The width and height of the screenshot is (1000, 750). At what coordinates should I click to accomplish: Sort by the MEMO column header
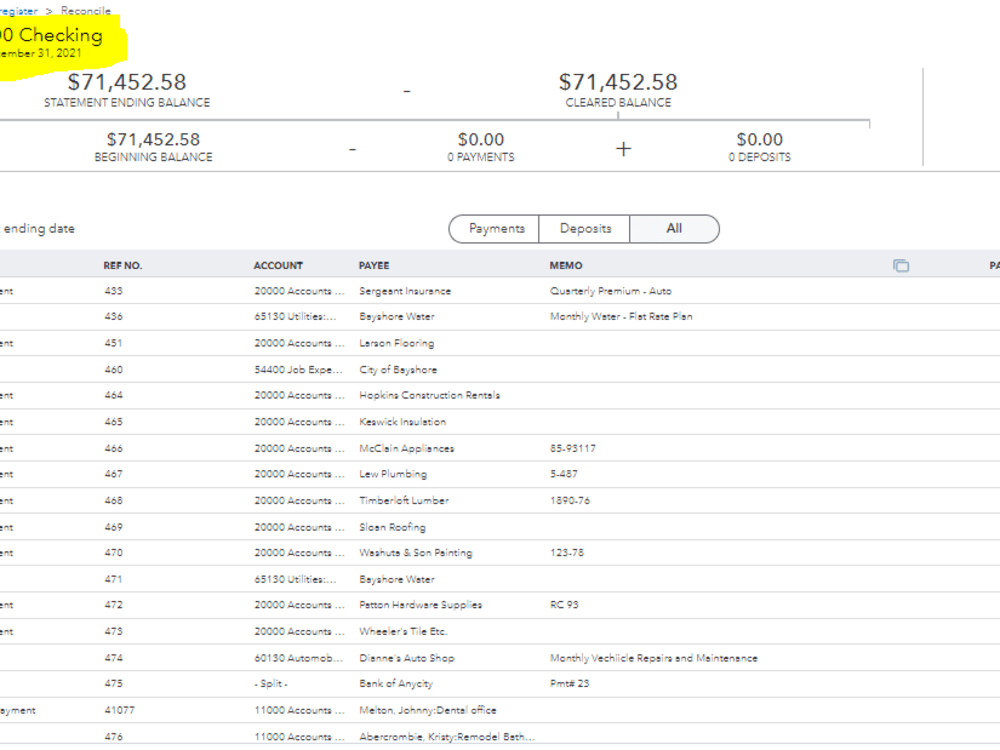(566, 265)
